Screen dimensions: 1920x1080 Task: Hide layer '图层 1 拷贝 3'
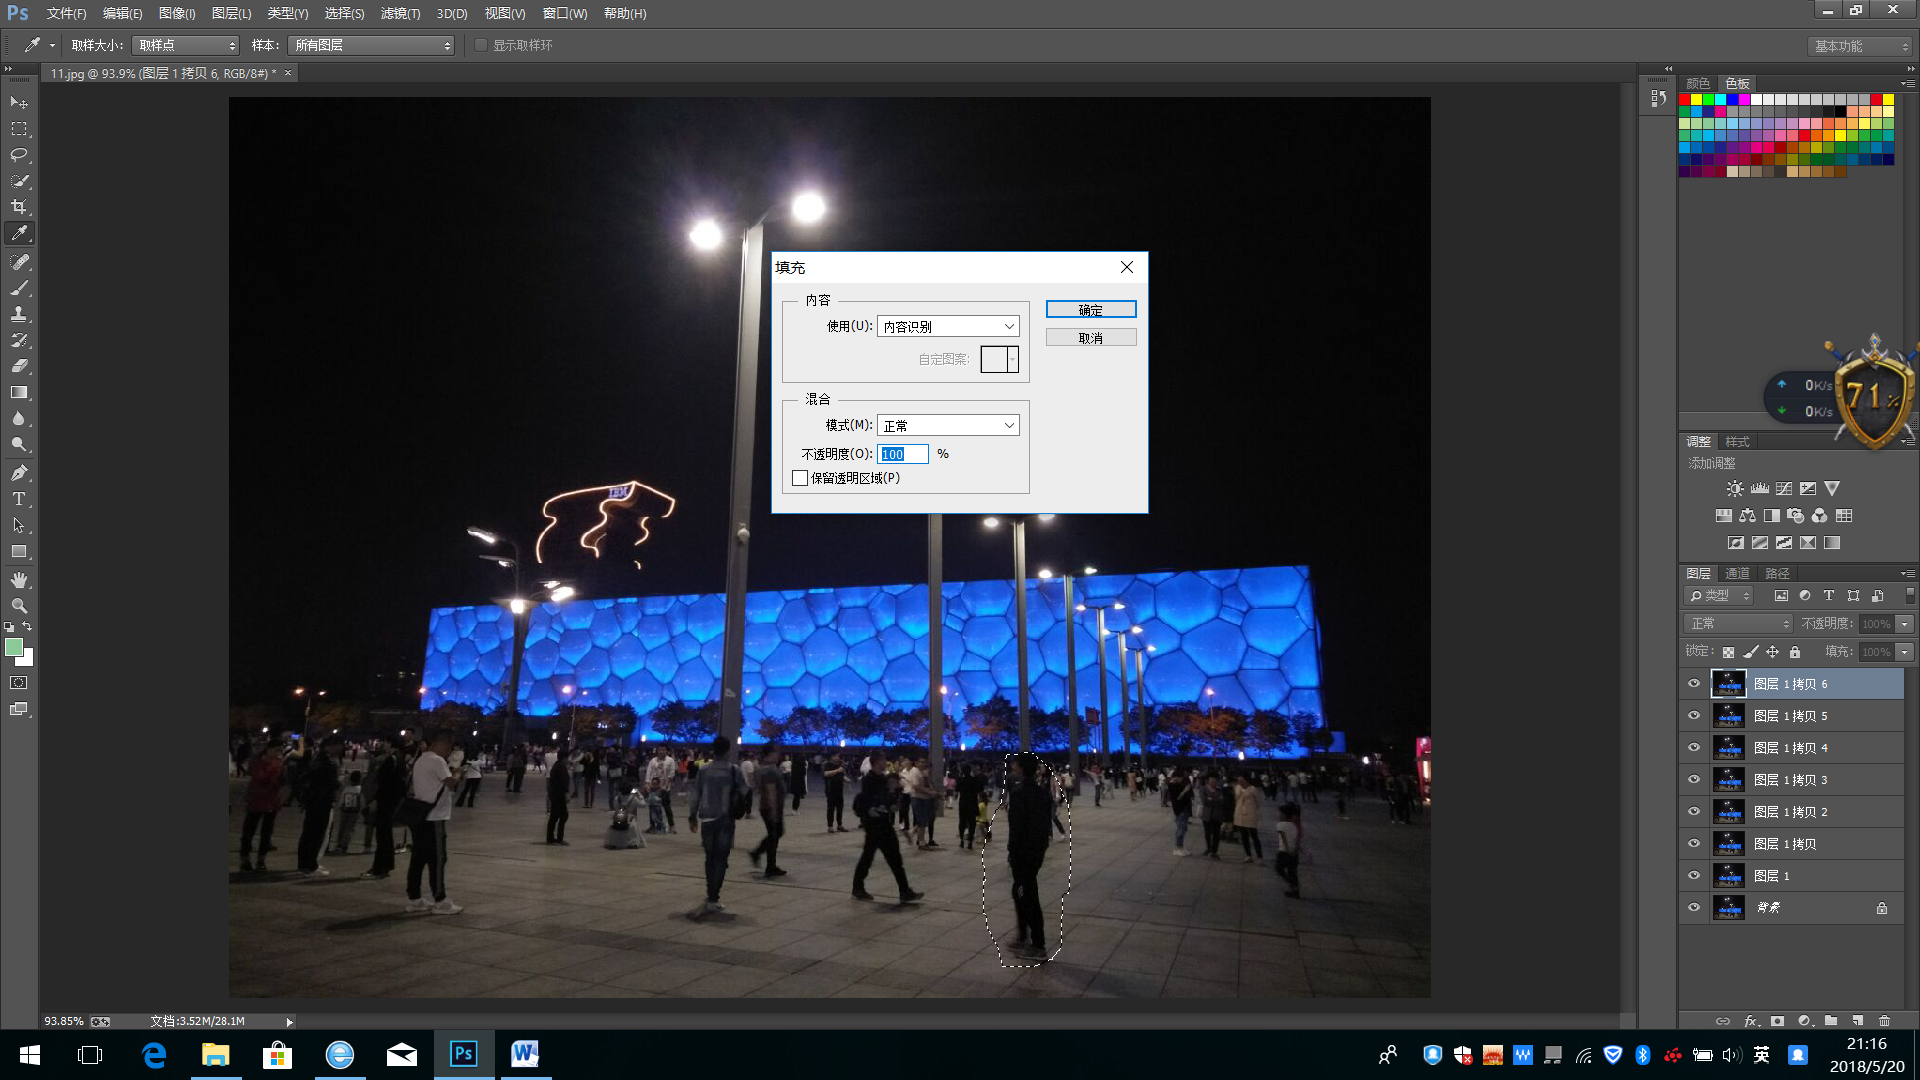[1694, 780]
